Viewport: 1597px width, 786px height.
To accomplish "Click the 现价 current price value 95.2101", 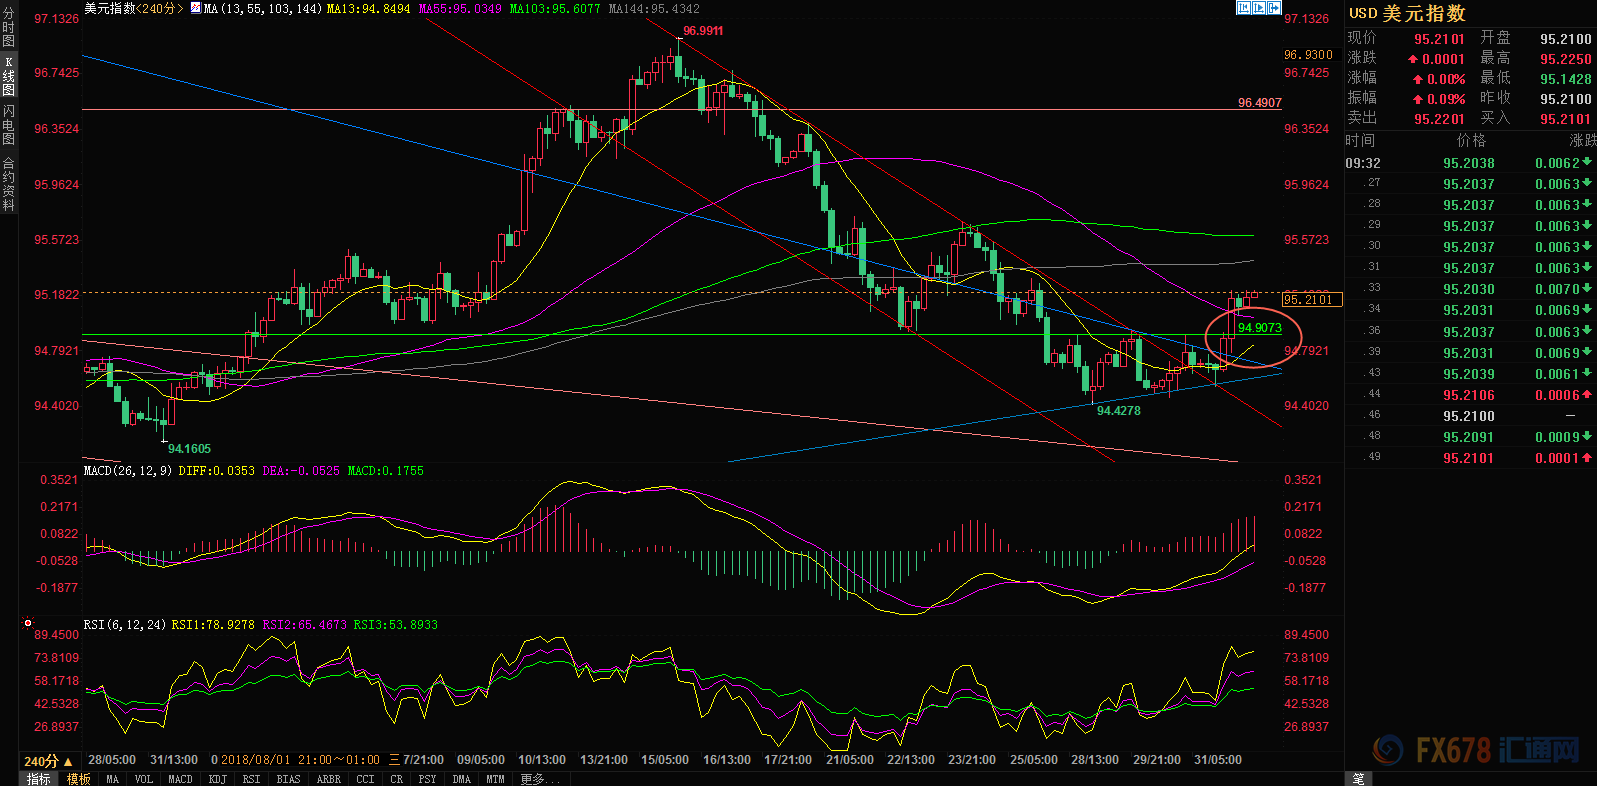I will pyautogui.click(x=1439, y=39).
